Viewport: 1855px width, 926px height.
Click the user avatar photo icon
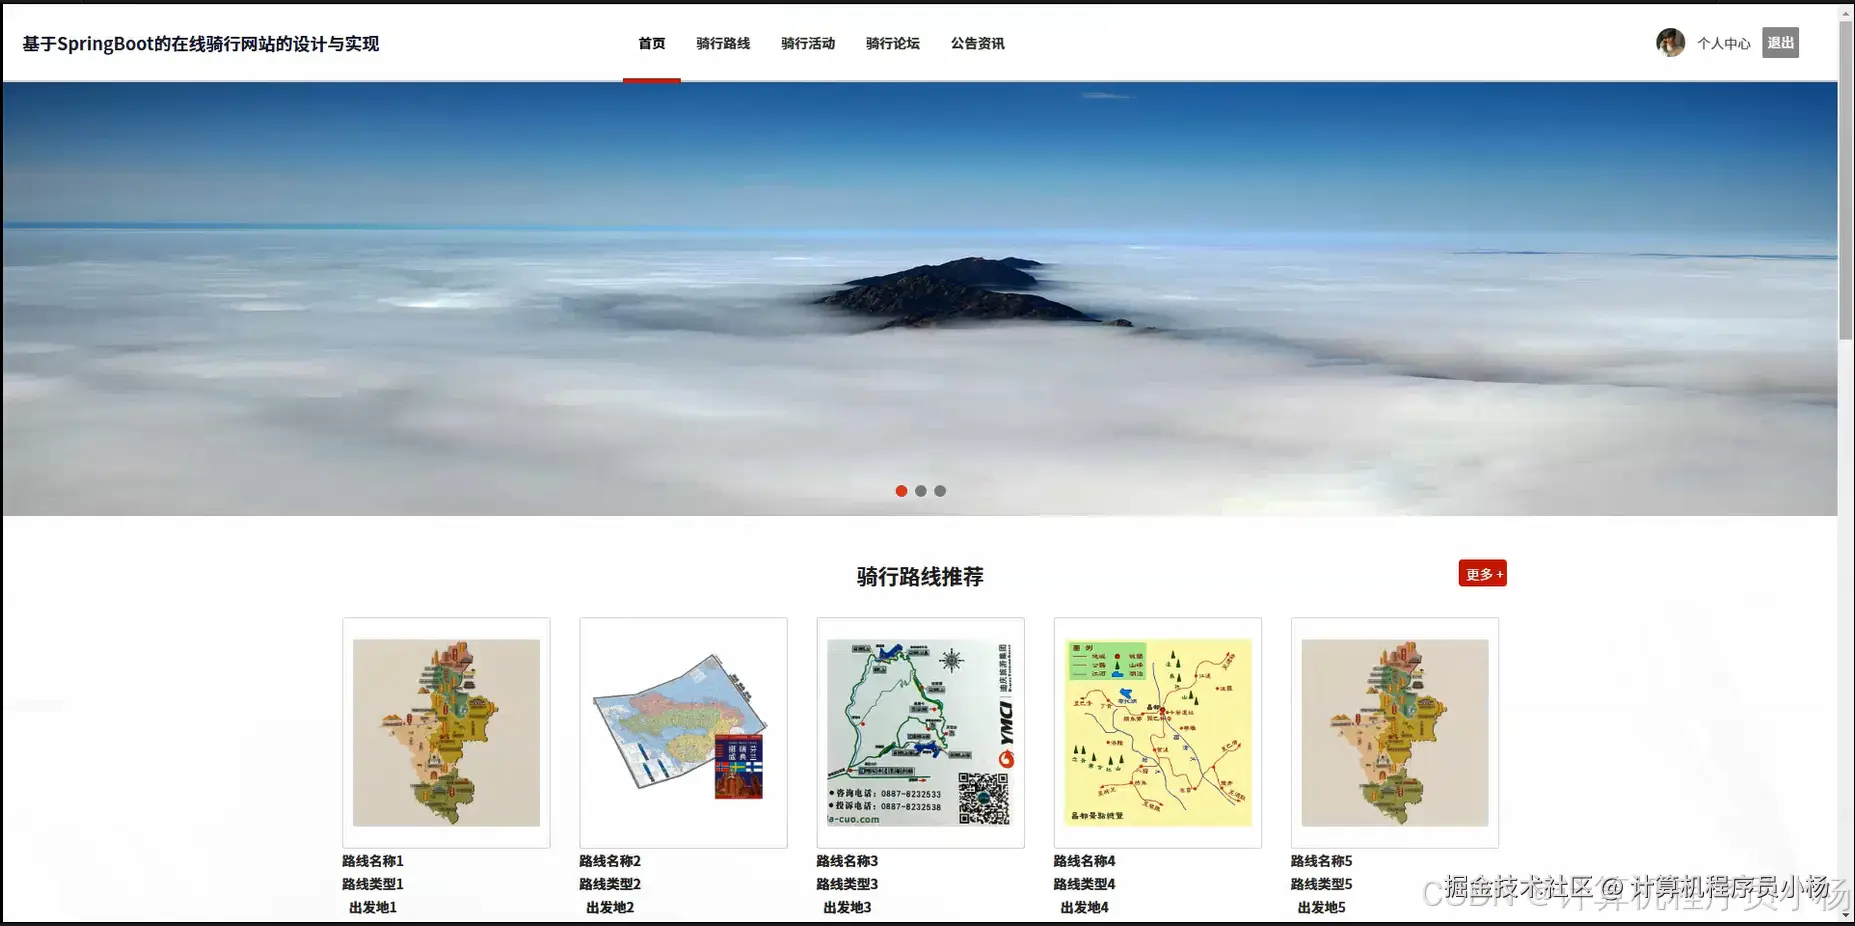(1670, 42)
